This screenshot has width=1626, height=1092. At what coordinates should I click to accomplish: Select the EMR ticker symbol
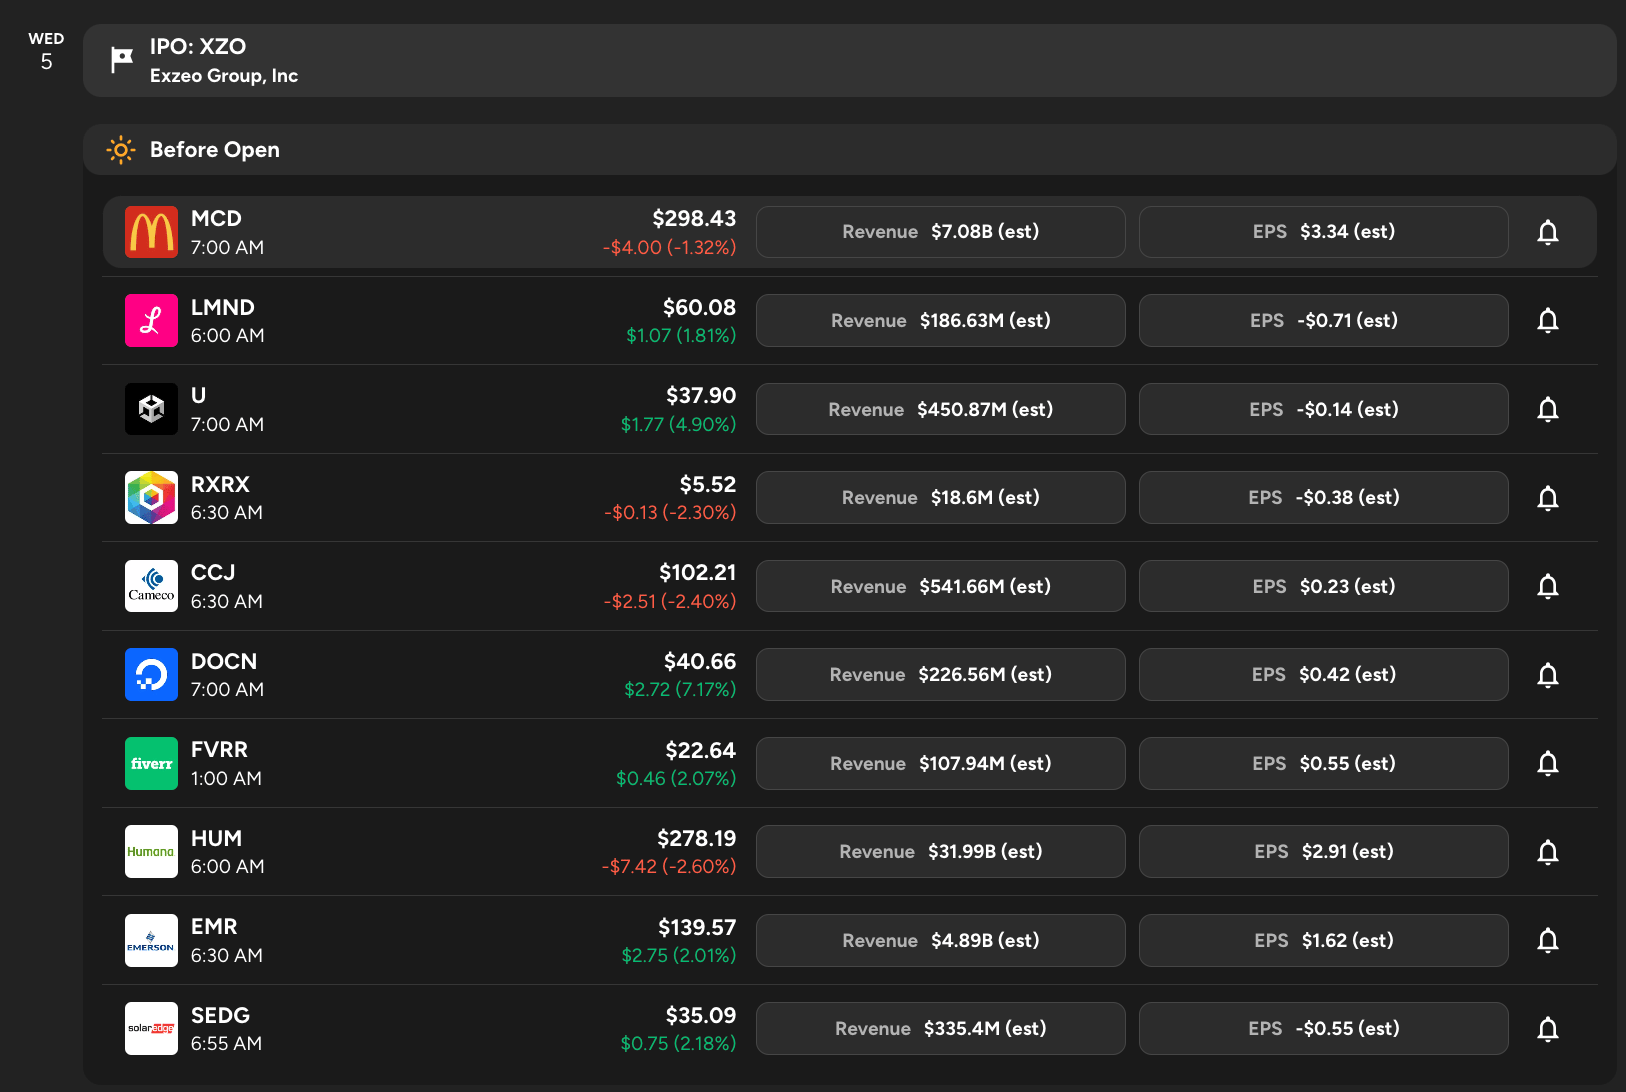[x=214, y=926]
